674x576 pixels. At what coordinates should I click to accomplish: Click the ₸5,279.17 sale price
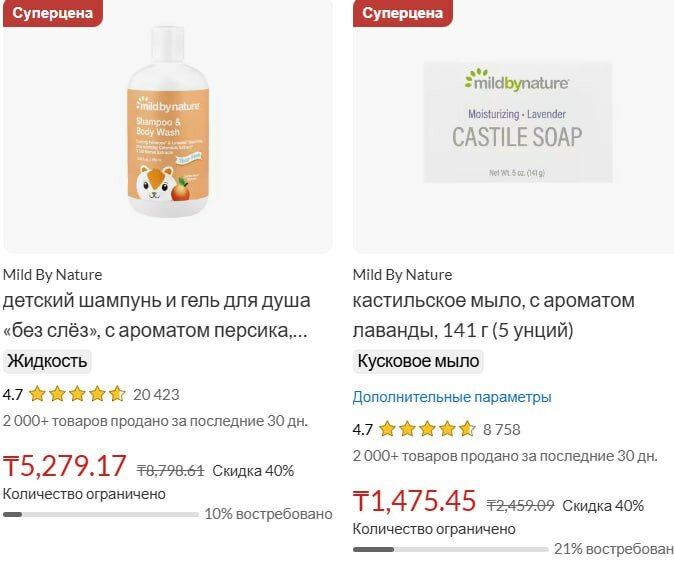(65, 467)
